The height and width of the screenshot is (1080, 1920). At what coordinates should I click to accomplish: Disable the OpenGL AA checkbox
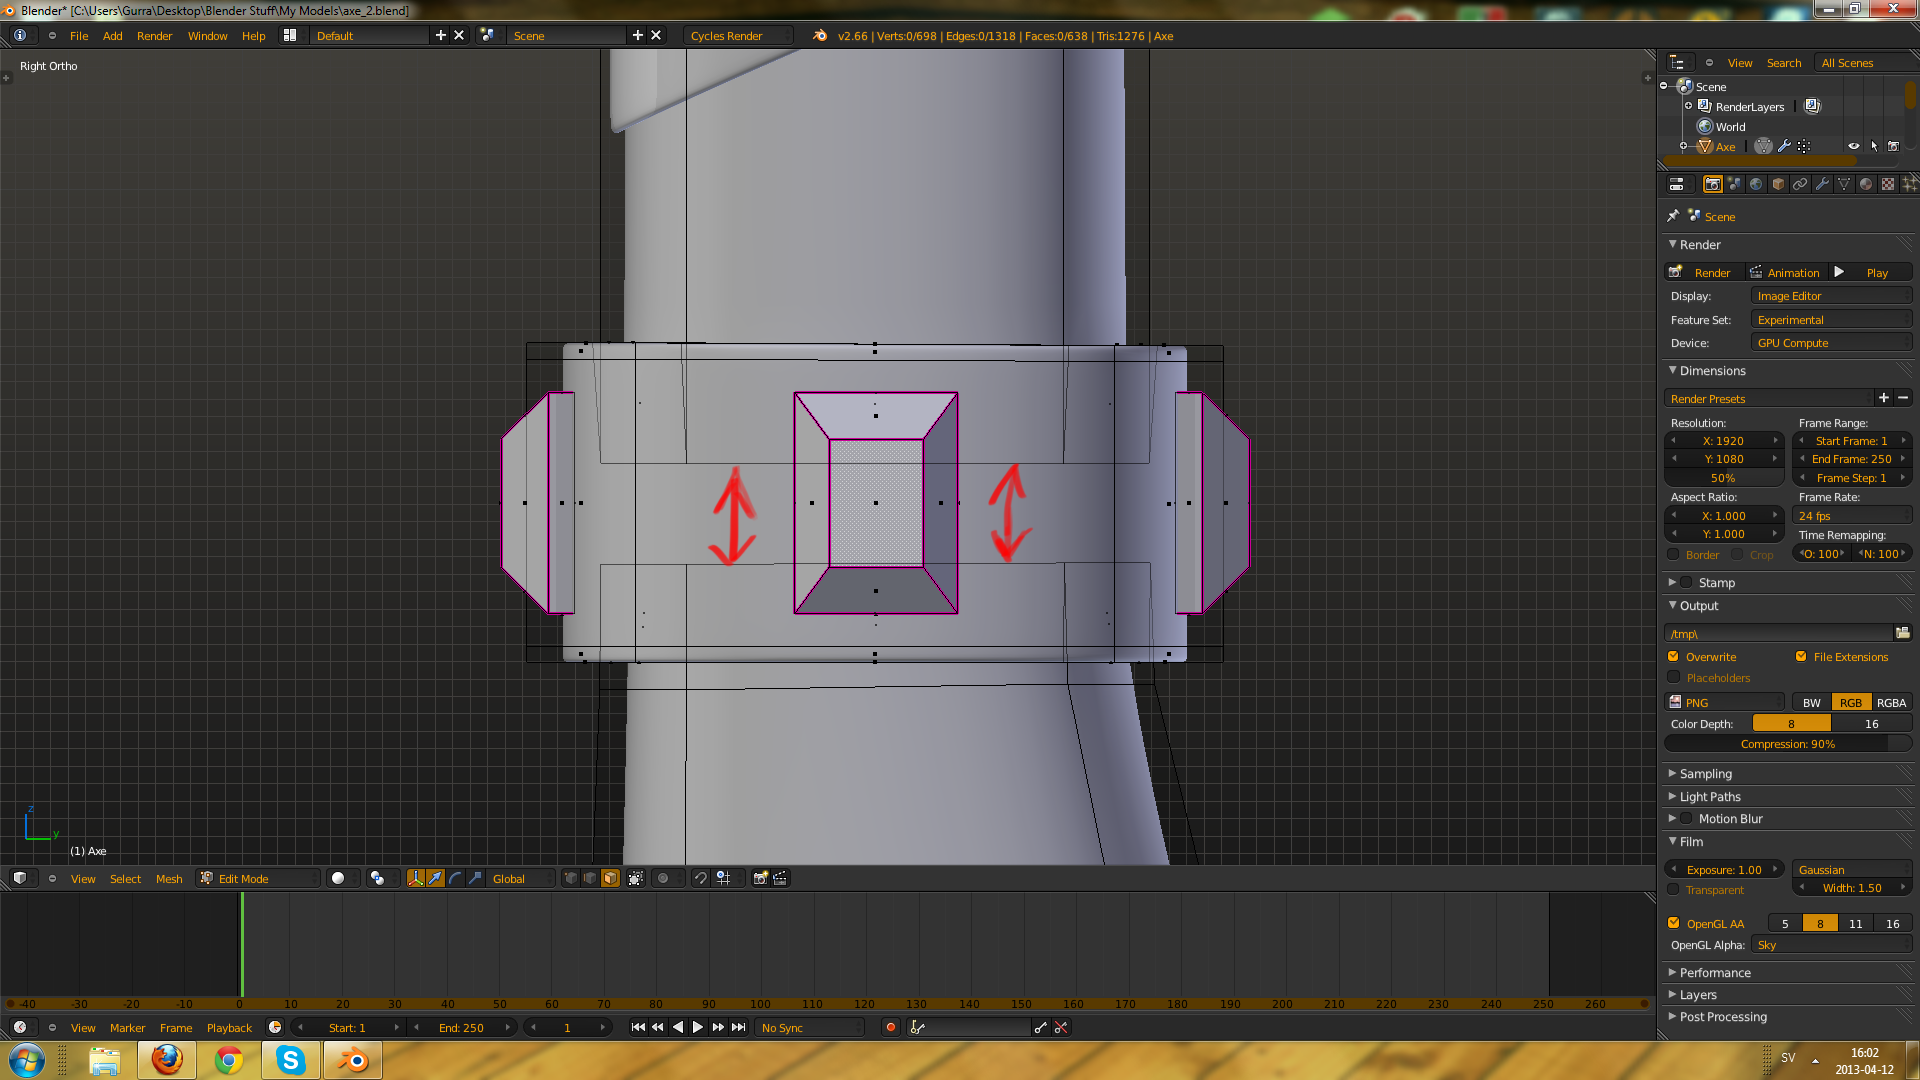tap(1673, 923)
